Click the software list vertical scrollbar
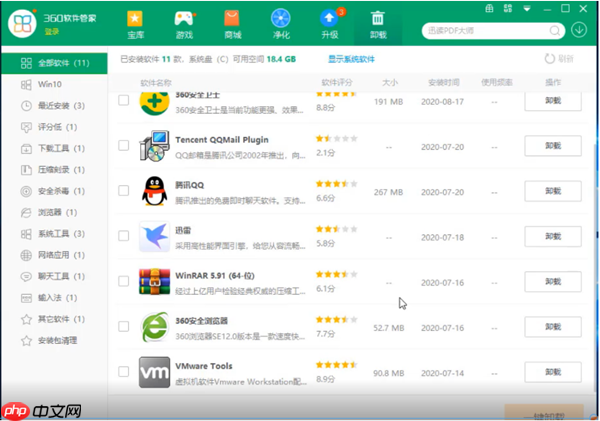Viewport: 600px width, 421px height. 595,268
